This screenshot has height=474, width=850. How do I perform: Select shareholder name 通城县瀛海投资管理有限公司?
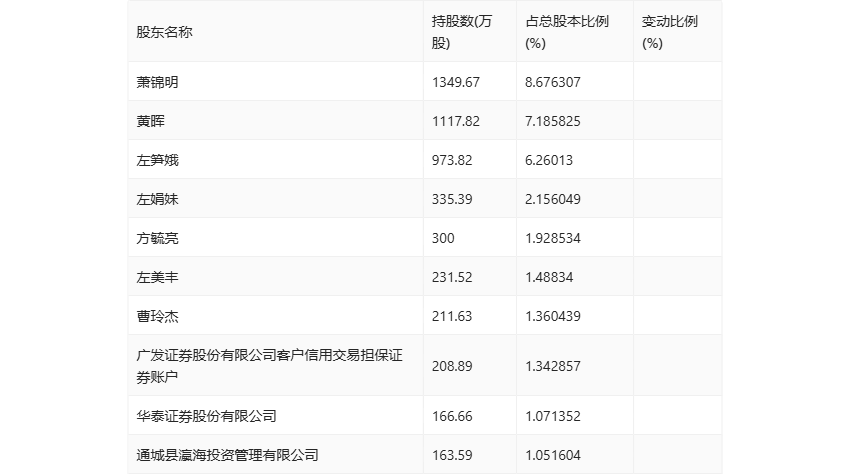pyautogui.click(x=228, y=455)
